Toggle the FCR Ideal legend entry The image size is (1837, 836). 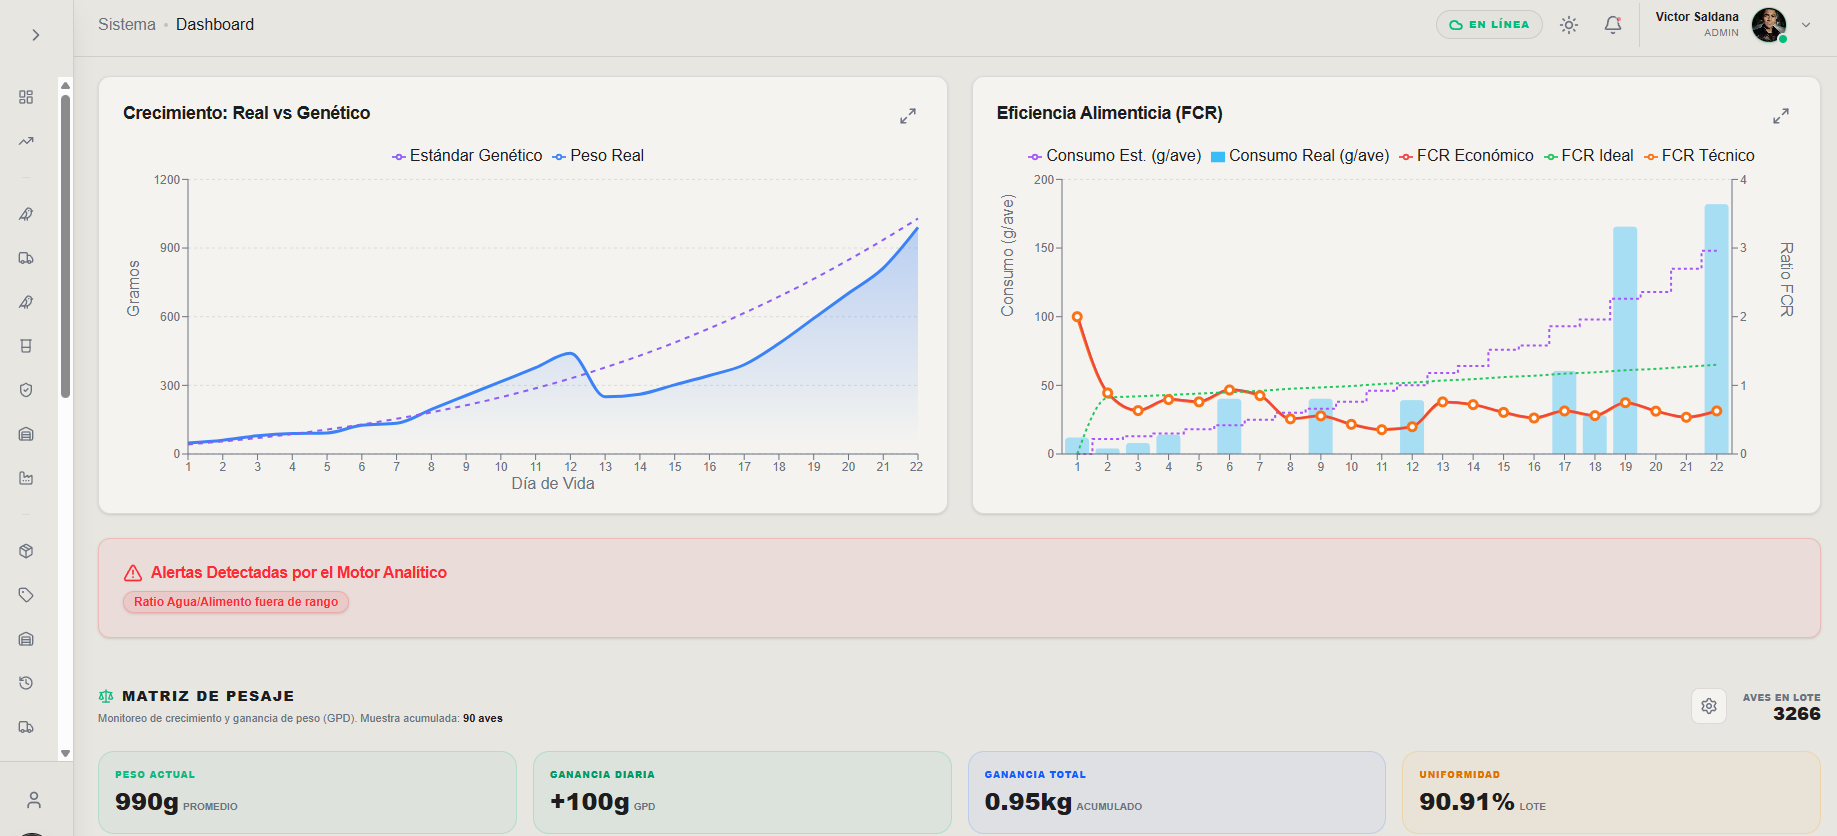[x=1589, y=156]
